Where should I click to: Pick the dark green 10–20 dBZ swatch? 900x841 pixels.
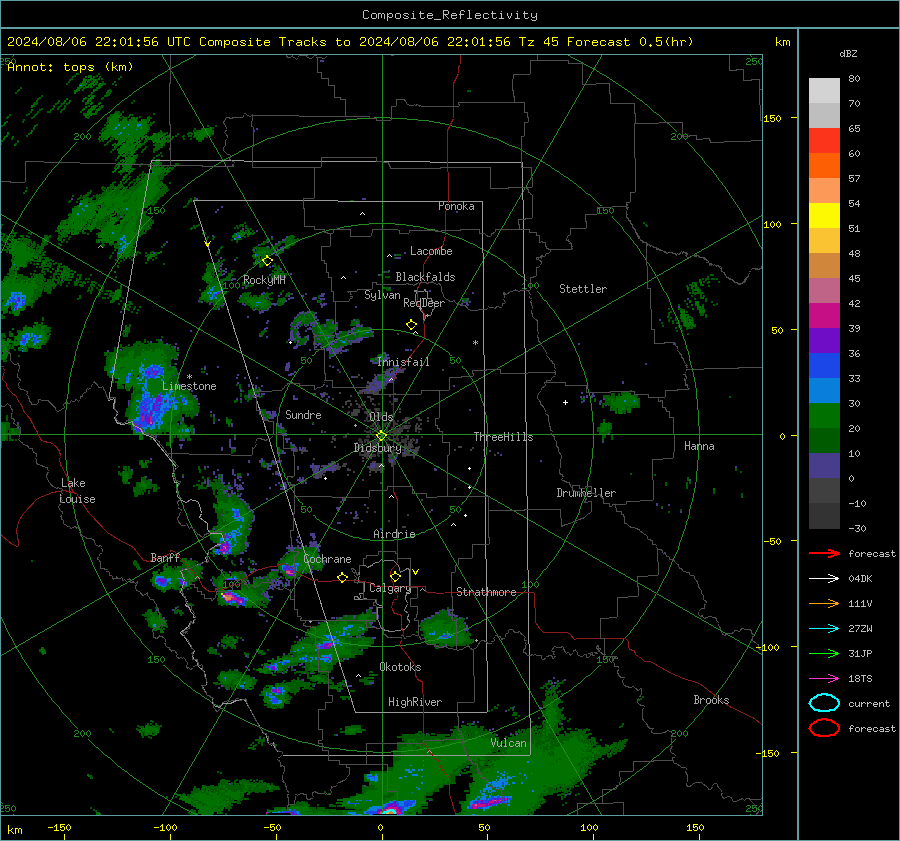point(824,440)
